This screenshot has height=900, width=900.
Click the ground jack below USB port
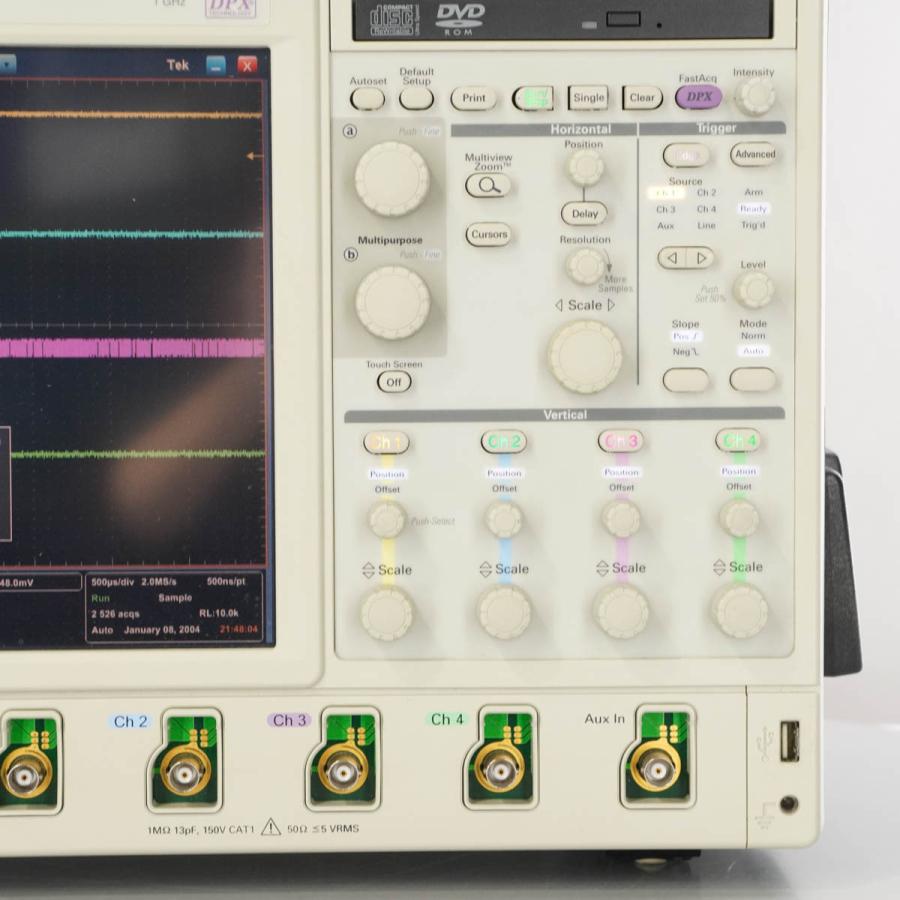pos(789,804)
